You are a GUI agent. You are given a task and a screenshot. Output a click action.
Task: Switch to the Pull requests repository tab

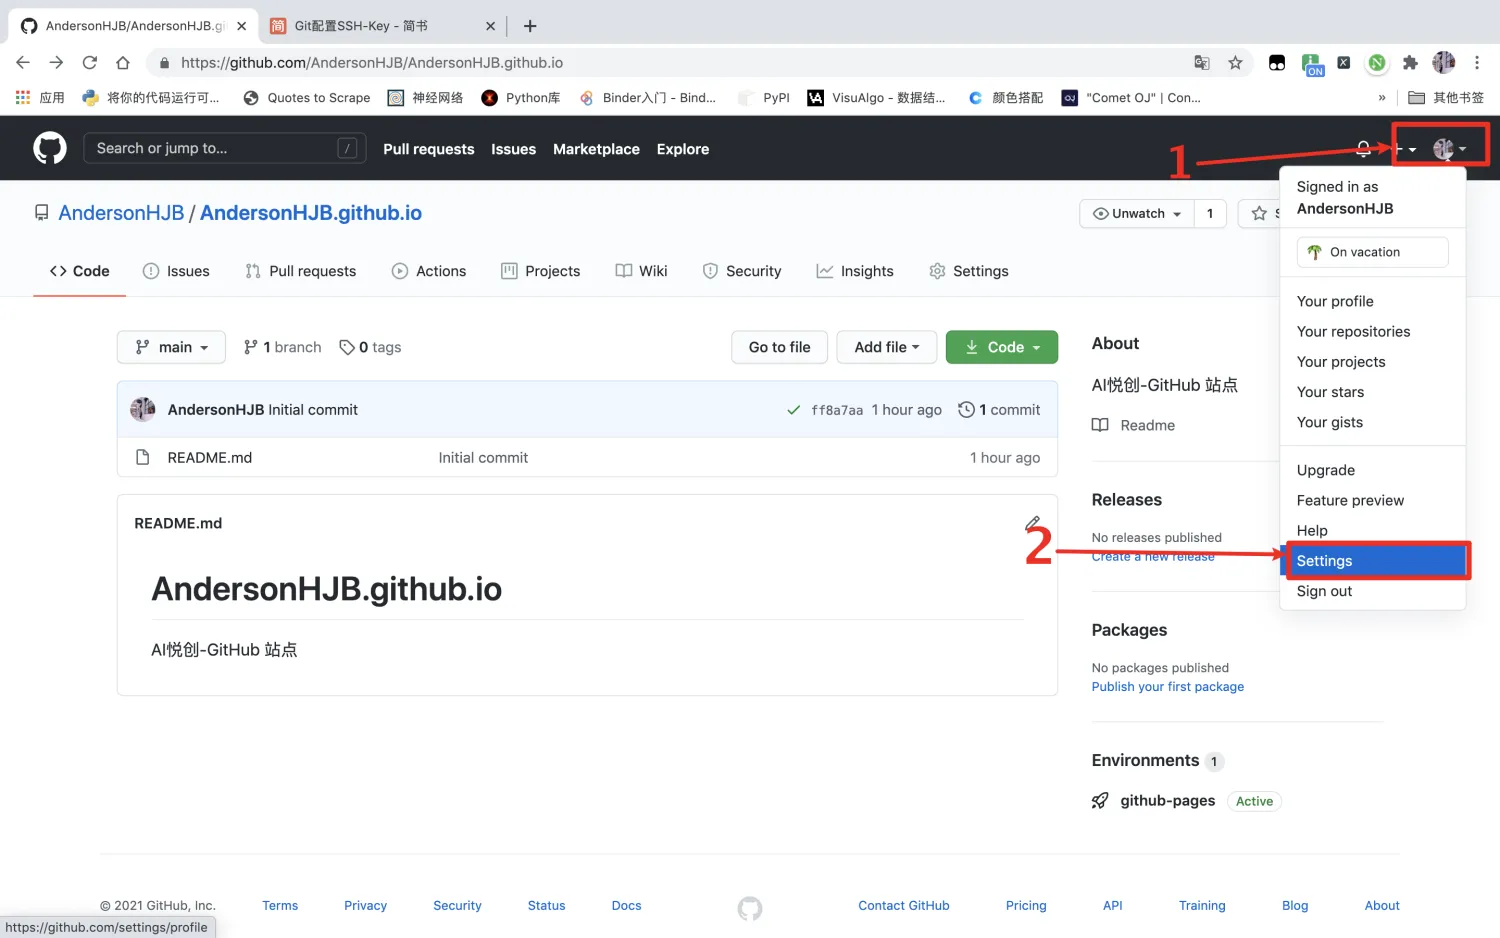(300, 271)
